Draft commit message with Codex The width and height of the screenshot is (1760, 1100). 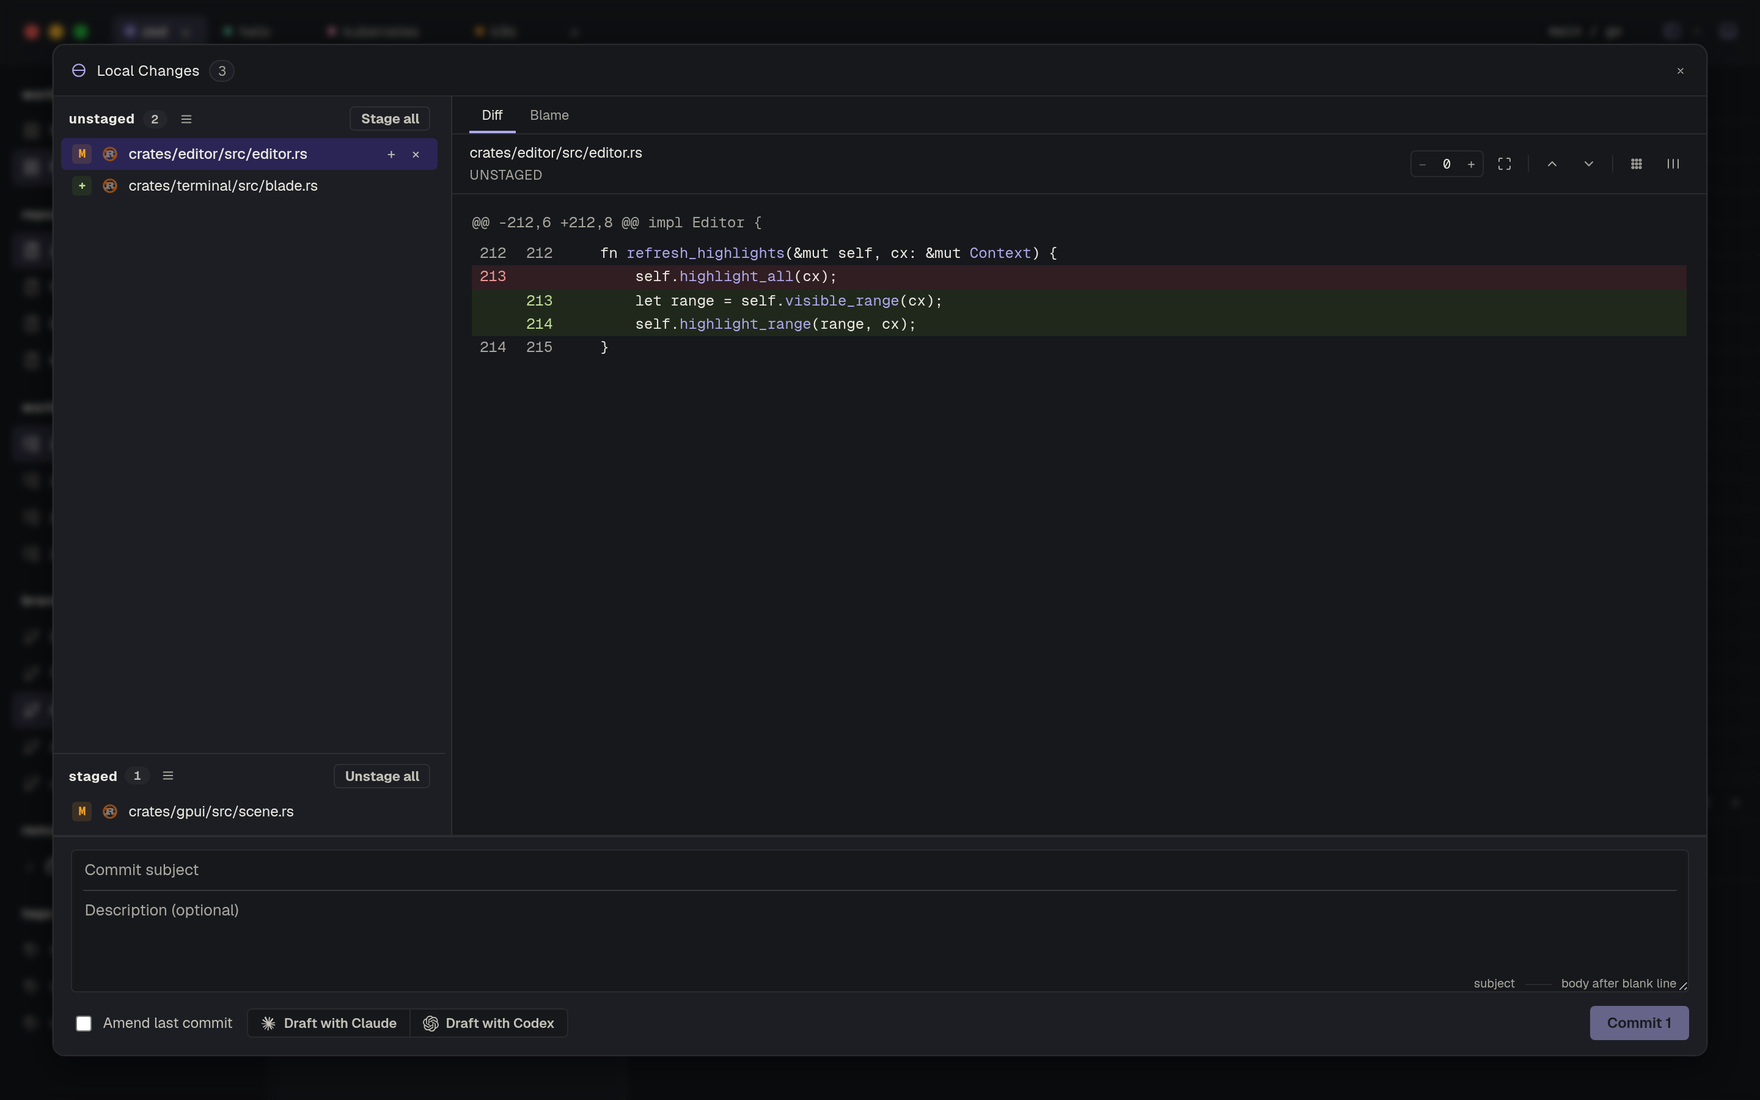point(489,1023)
